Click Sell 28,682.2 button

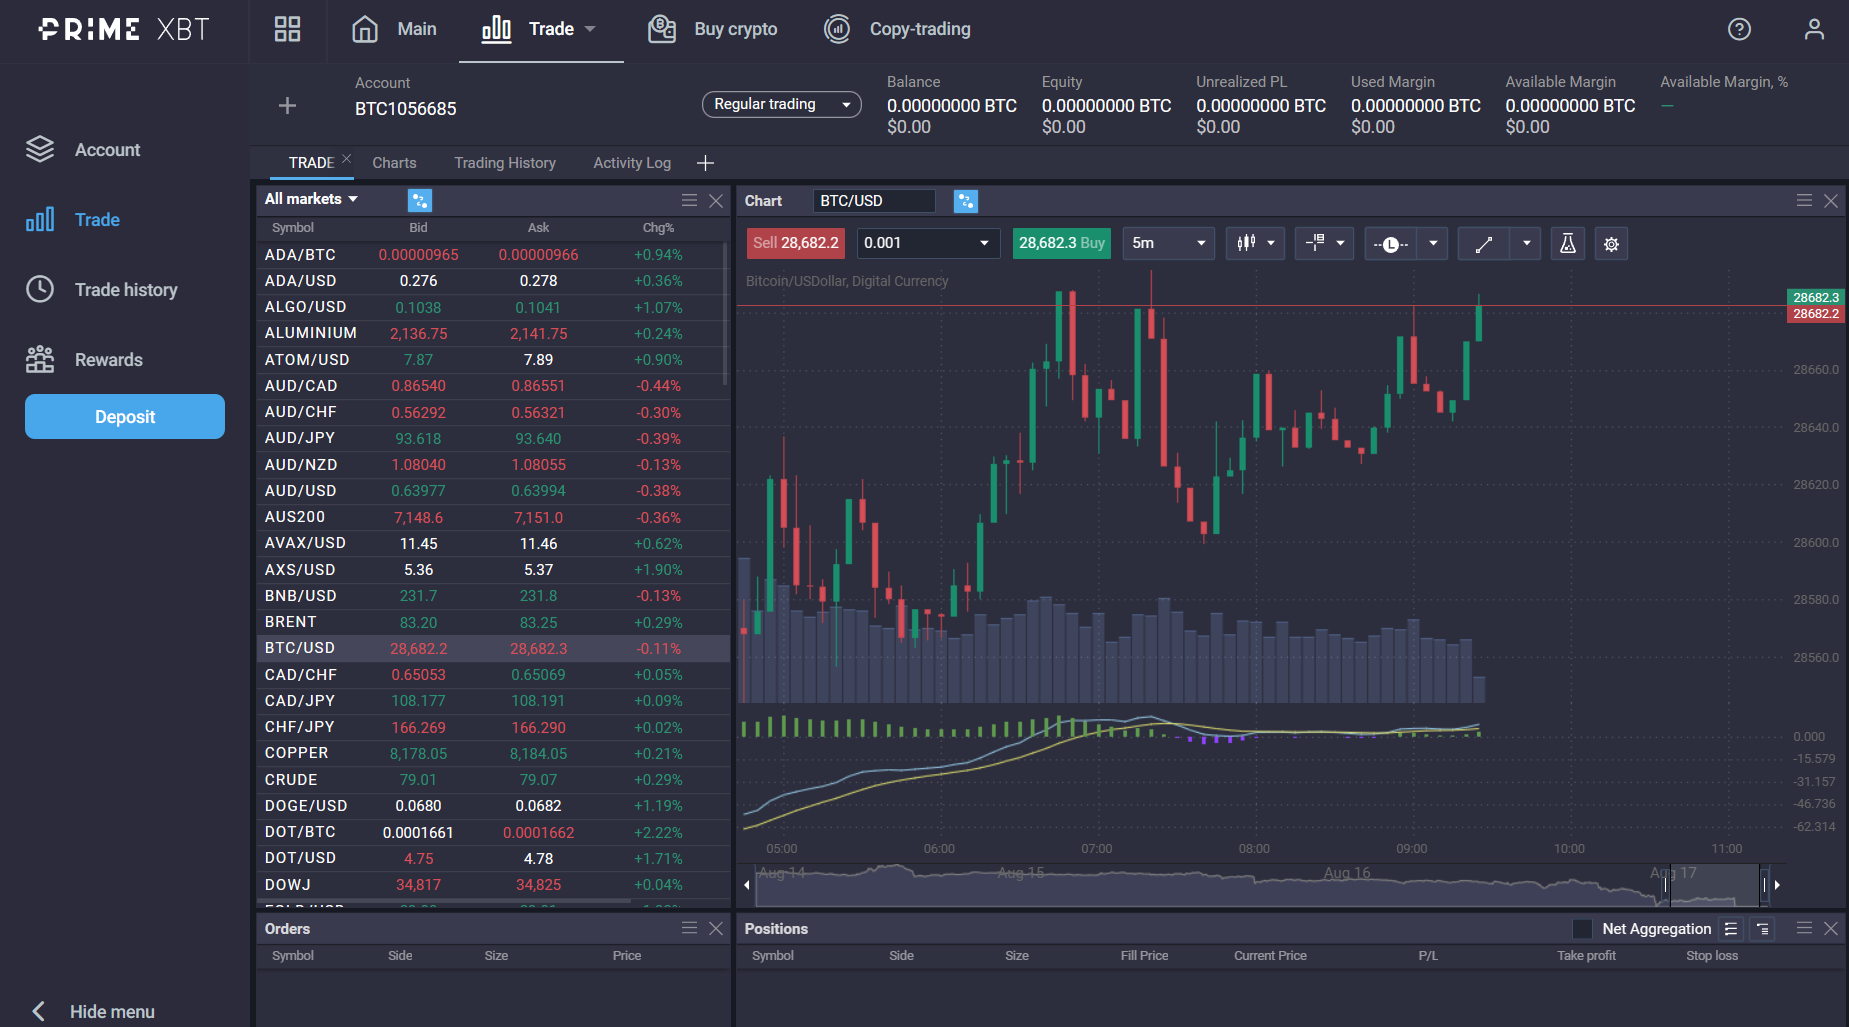point(796,243)
